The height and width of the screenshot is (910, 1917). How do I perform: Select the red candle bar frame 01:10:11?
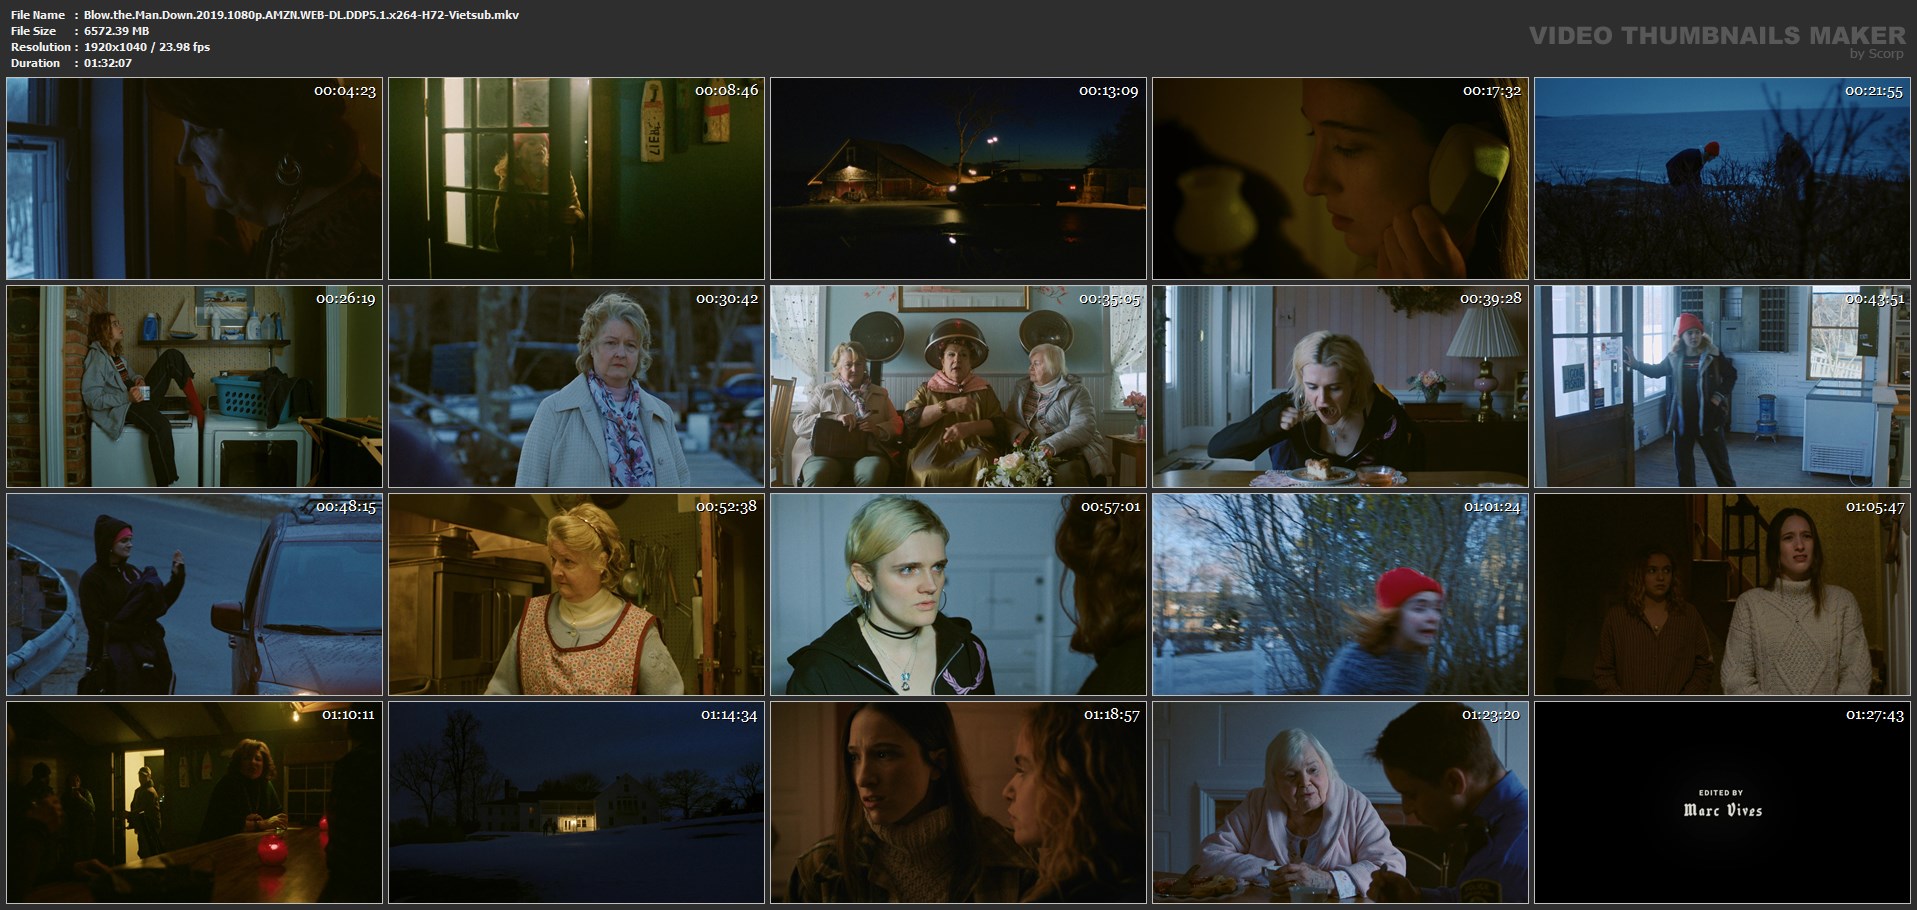[194, 803]
